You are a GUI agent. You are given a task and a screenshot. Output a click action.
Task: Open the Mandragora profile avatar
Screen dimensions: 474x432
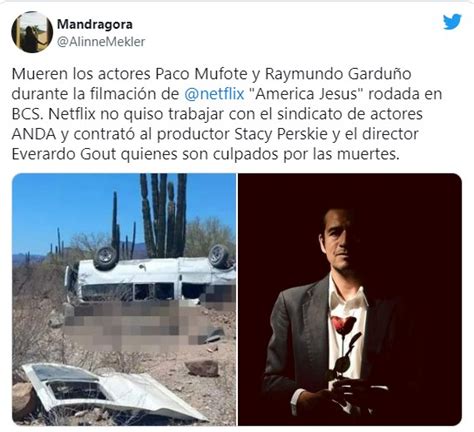coord(32,32)
